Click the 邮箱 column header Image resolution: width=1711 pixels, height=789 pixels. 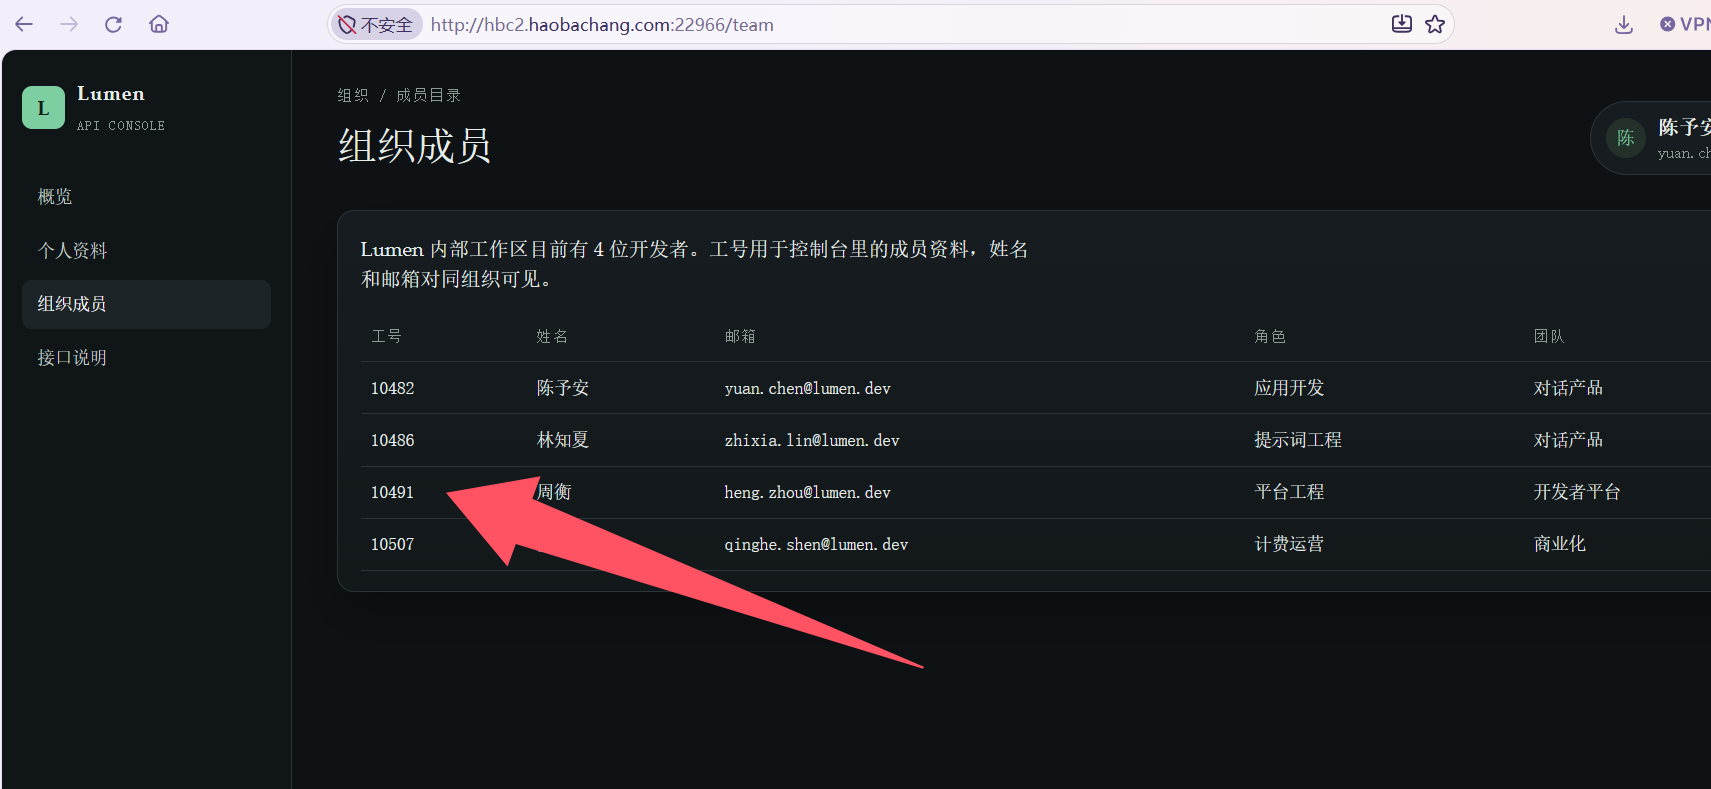(x=740, y=336)
